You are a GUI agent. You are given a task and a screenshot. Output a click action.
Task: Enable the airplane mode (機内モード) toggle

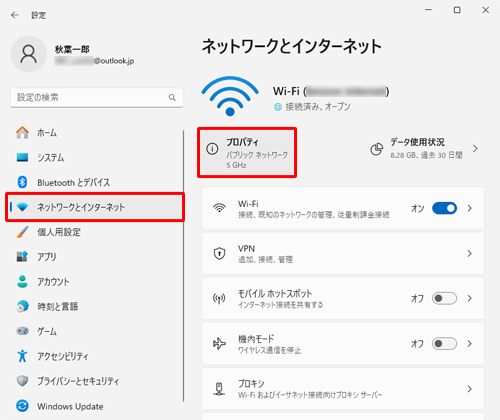[x=444, y=343]
